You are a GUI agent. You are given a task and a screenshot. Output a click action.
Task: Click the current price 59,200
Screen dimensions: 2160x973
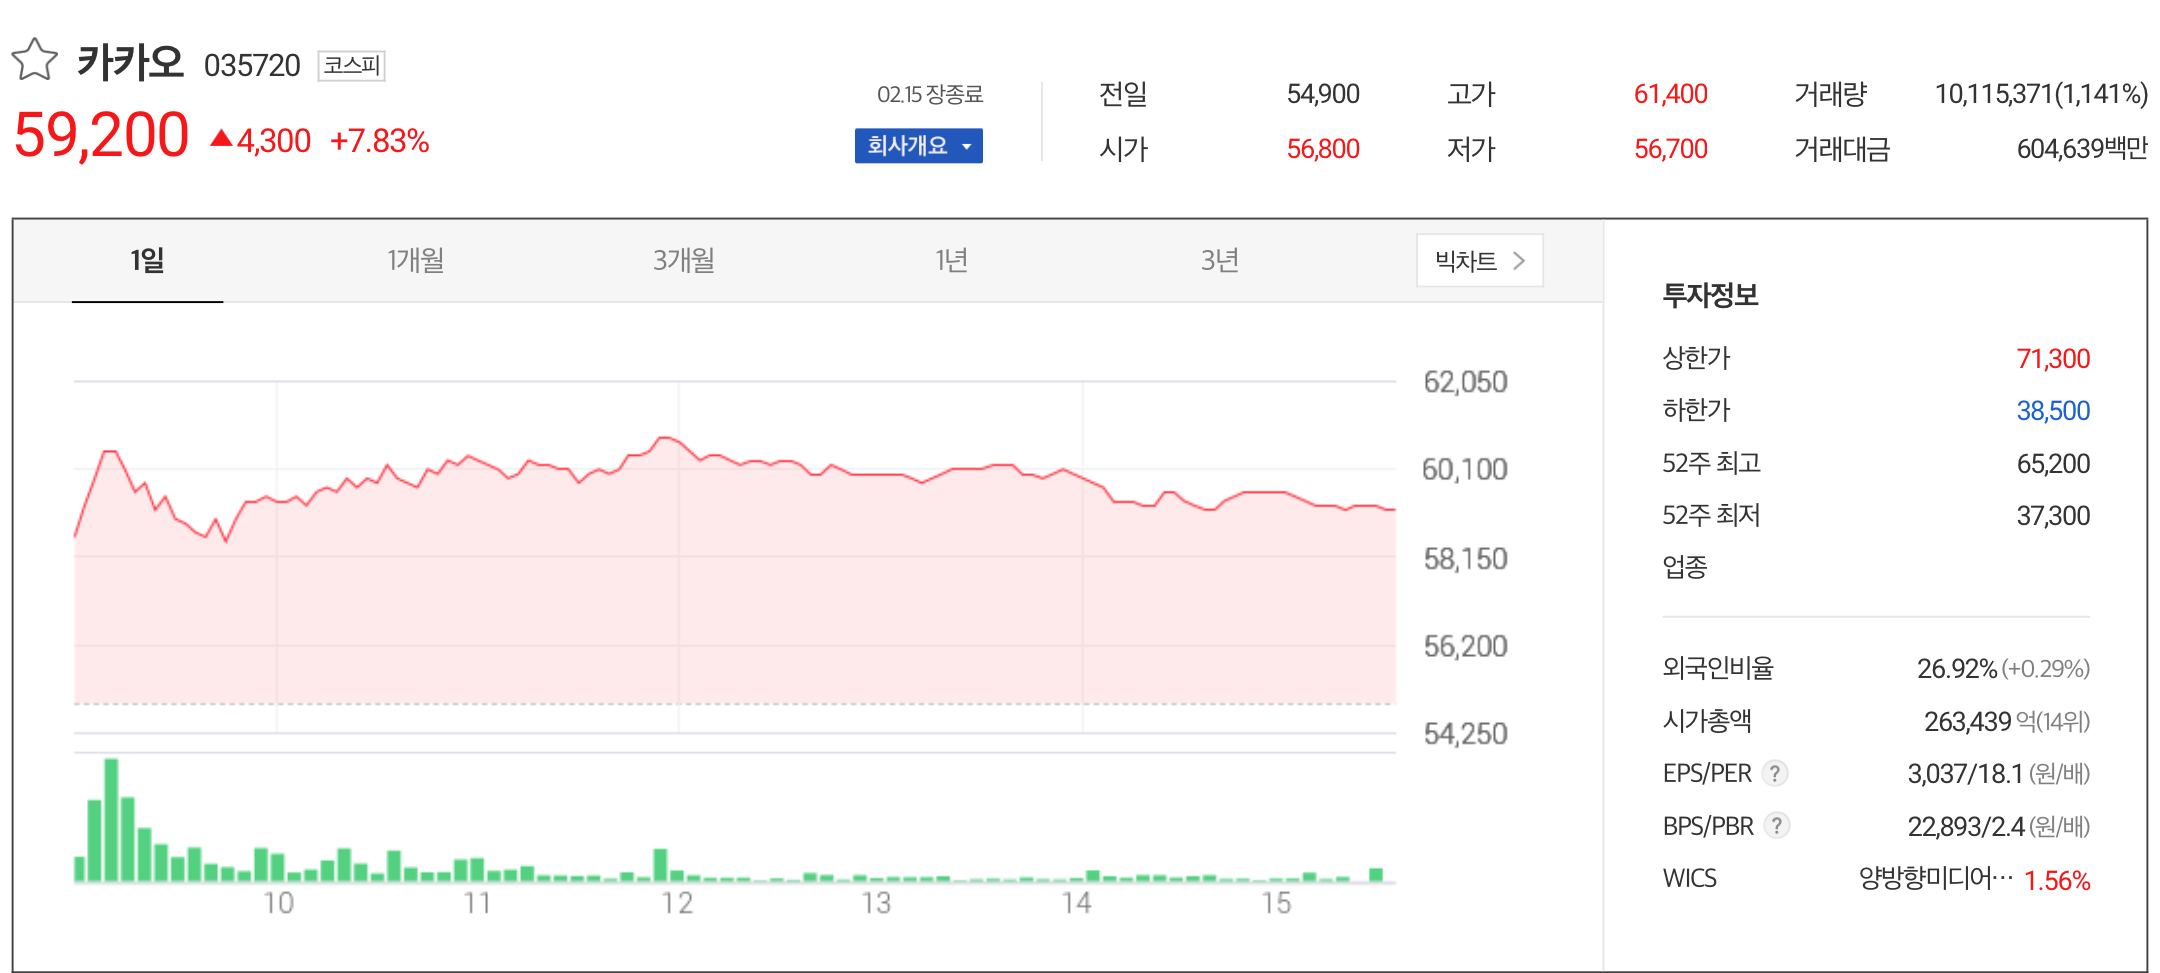(101, 136)
